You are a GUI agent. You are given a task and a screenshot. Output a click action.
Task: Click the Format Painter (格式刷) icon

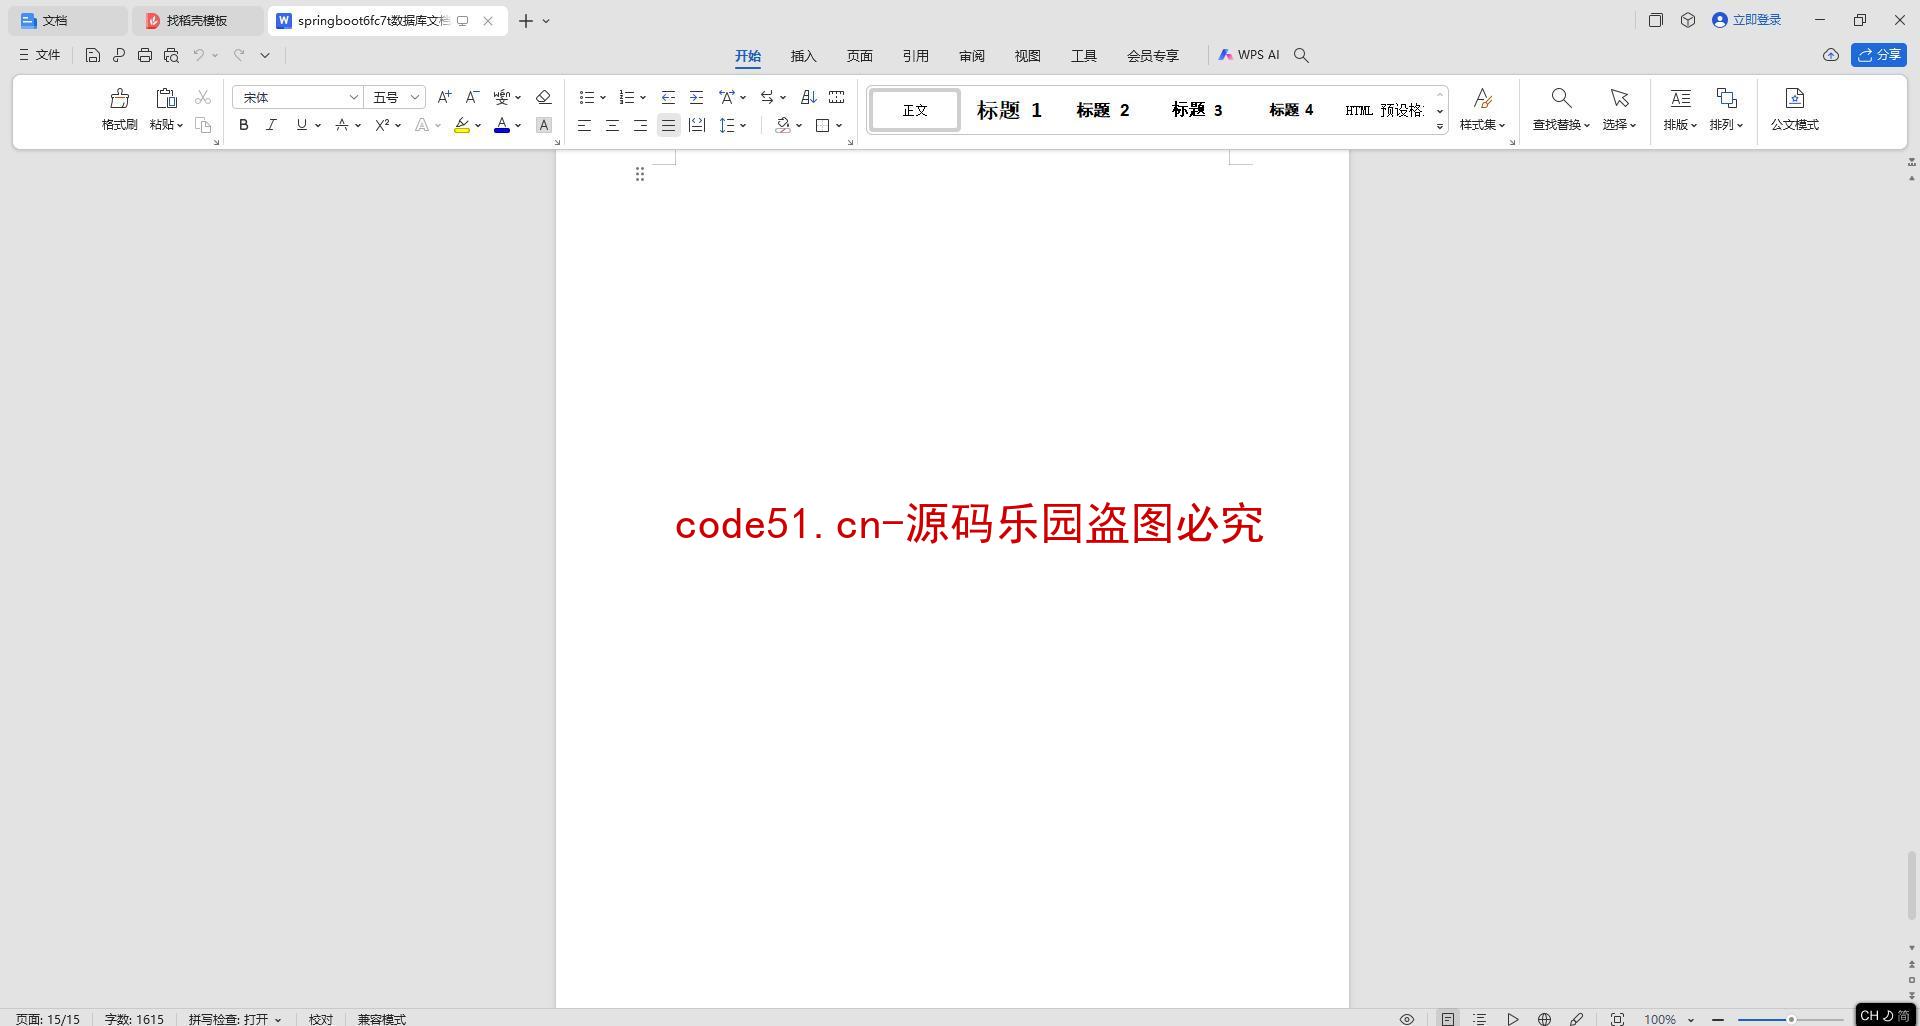119,98
